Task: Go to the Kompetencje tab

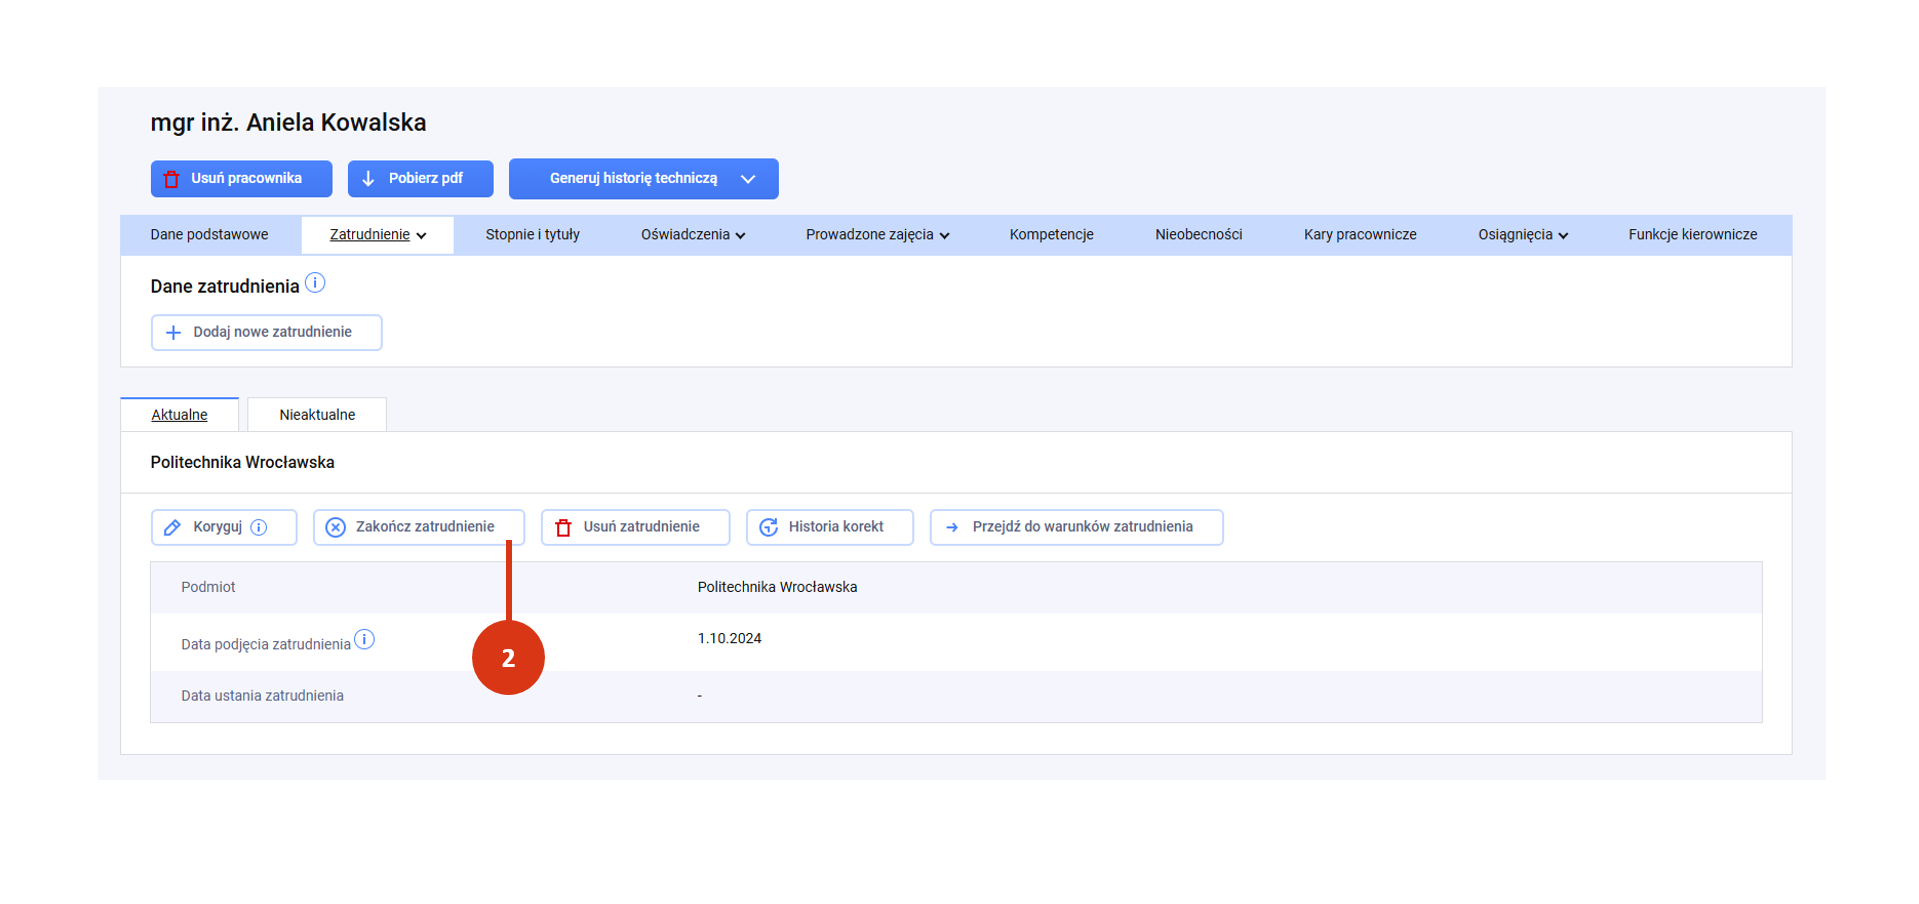Action: 1051,235
